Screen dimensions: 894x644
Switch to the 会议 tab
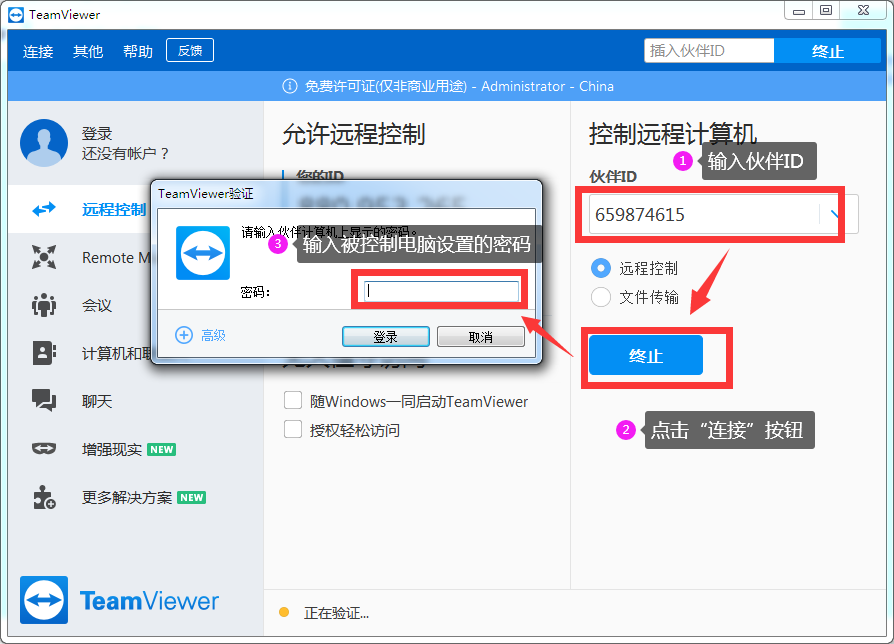[97, 305]
